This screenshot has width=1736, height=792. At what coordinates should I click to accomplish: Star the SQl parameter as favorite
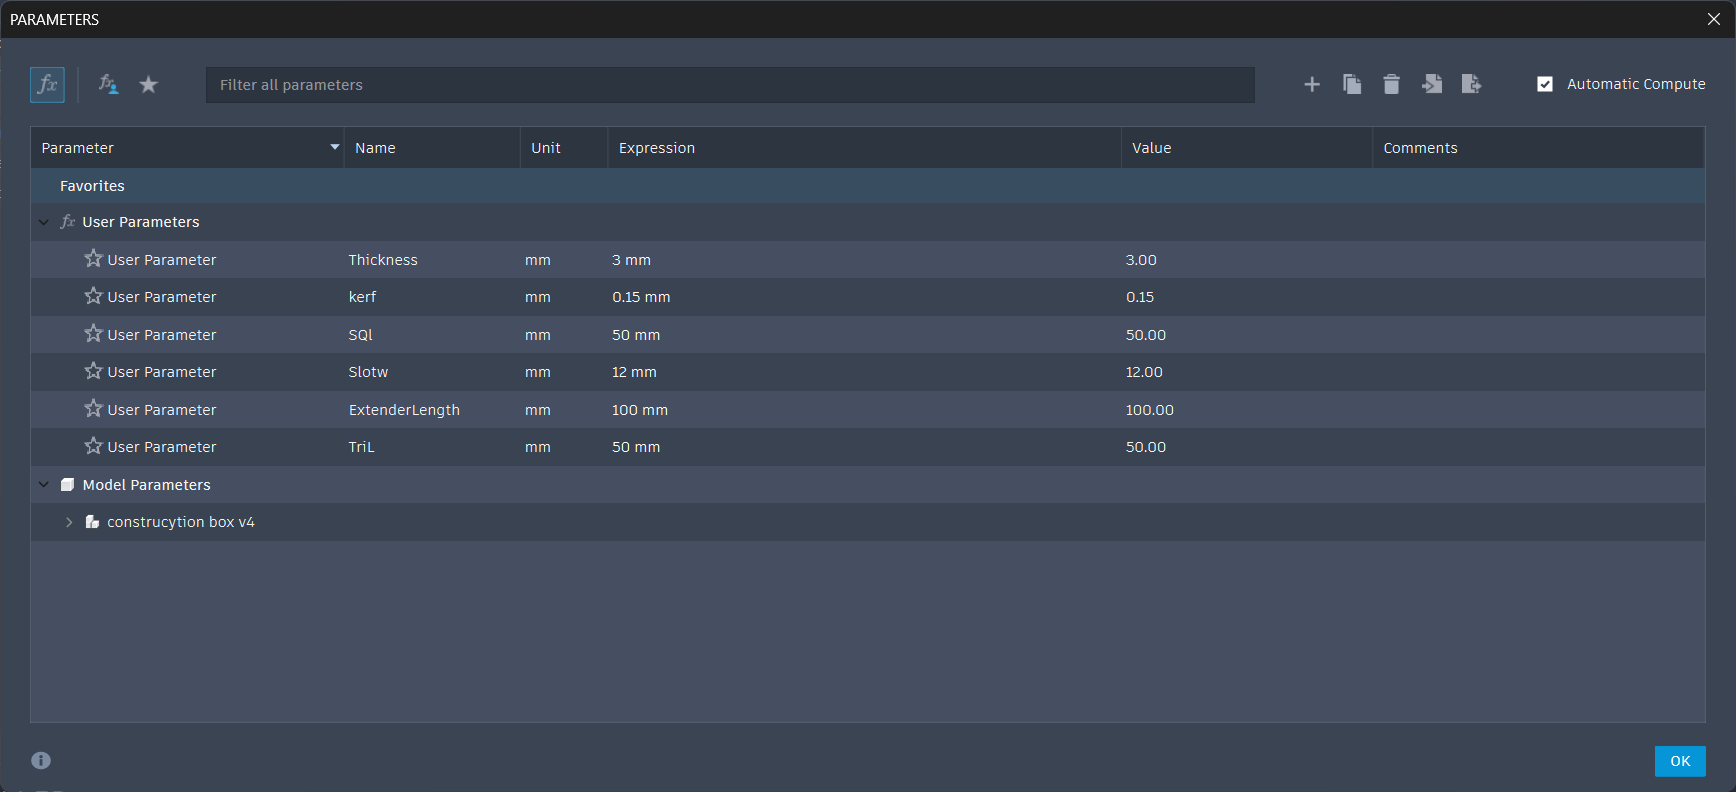(94, 334)
